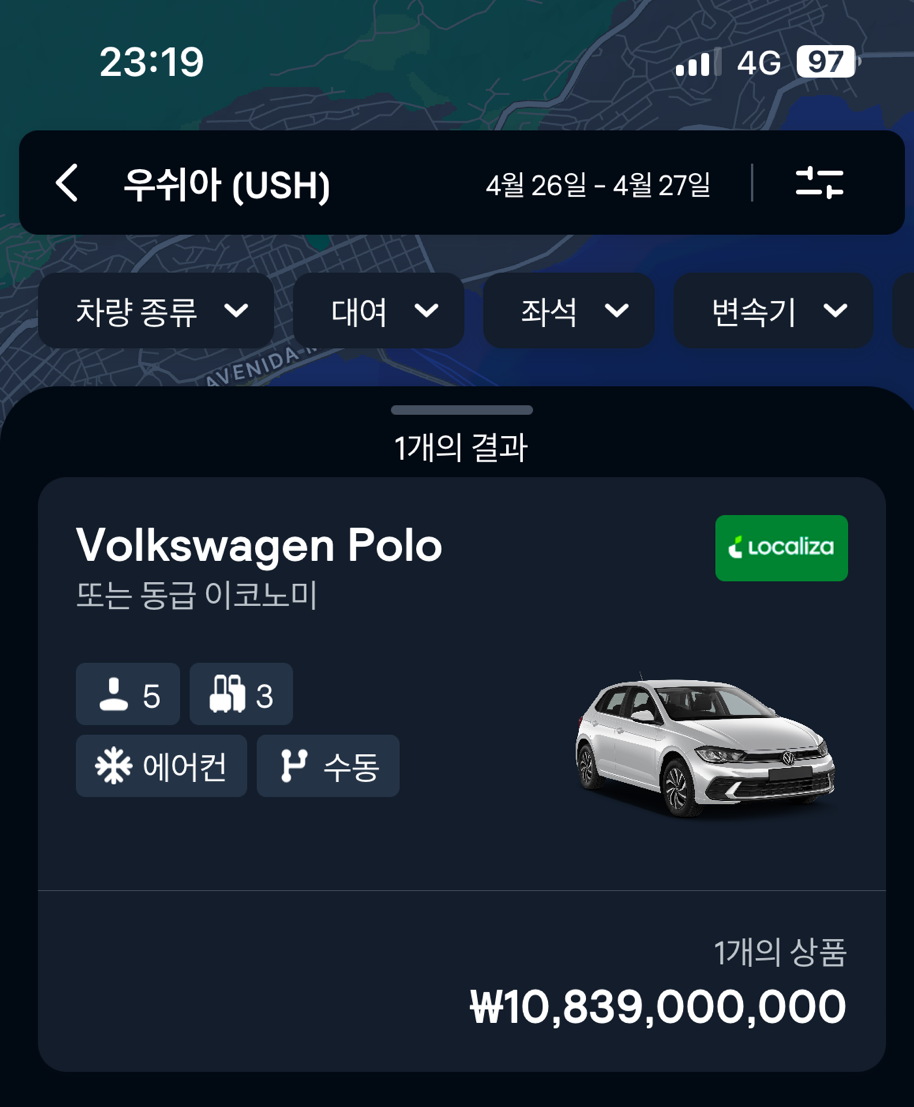Tap the ₩10,839,000,000 price

pyautogui.click(x=658, y=1006)
